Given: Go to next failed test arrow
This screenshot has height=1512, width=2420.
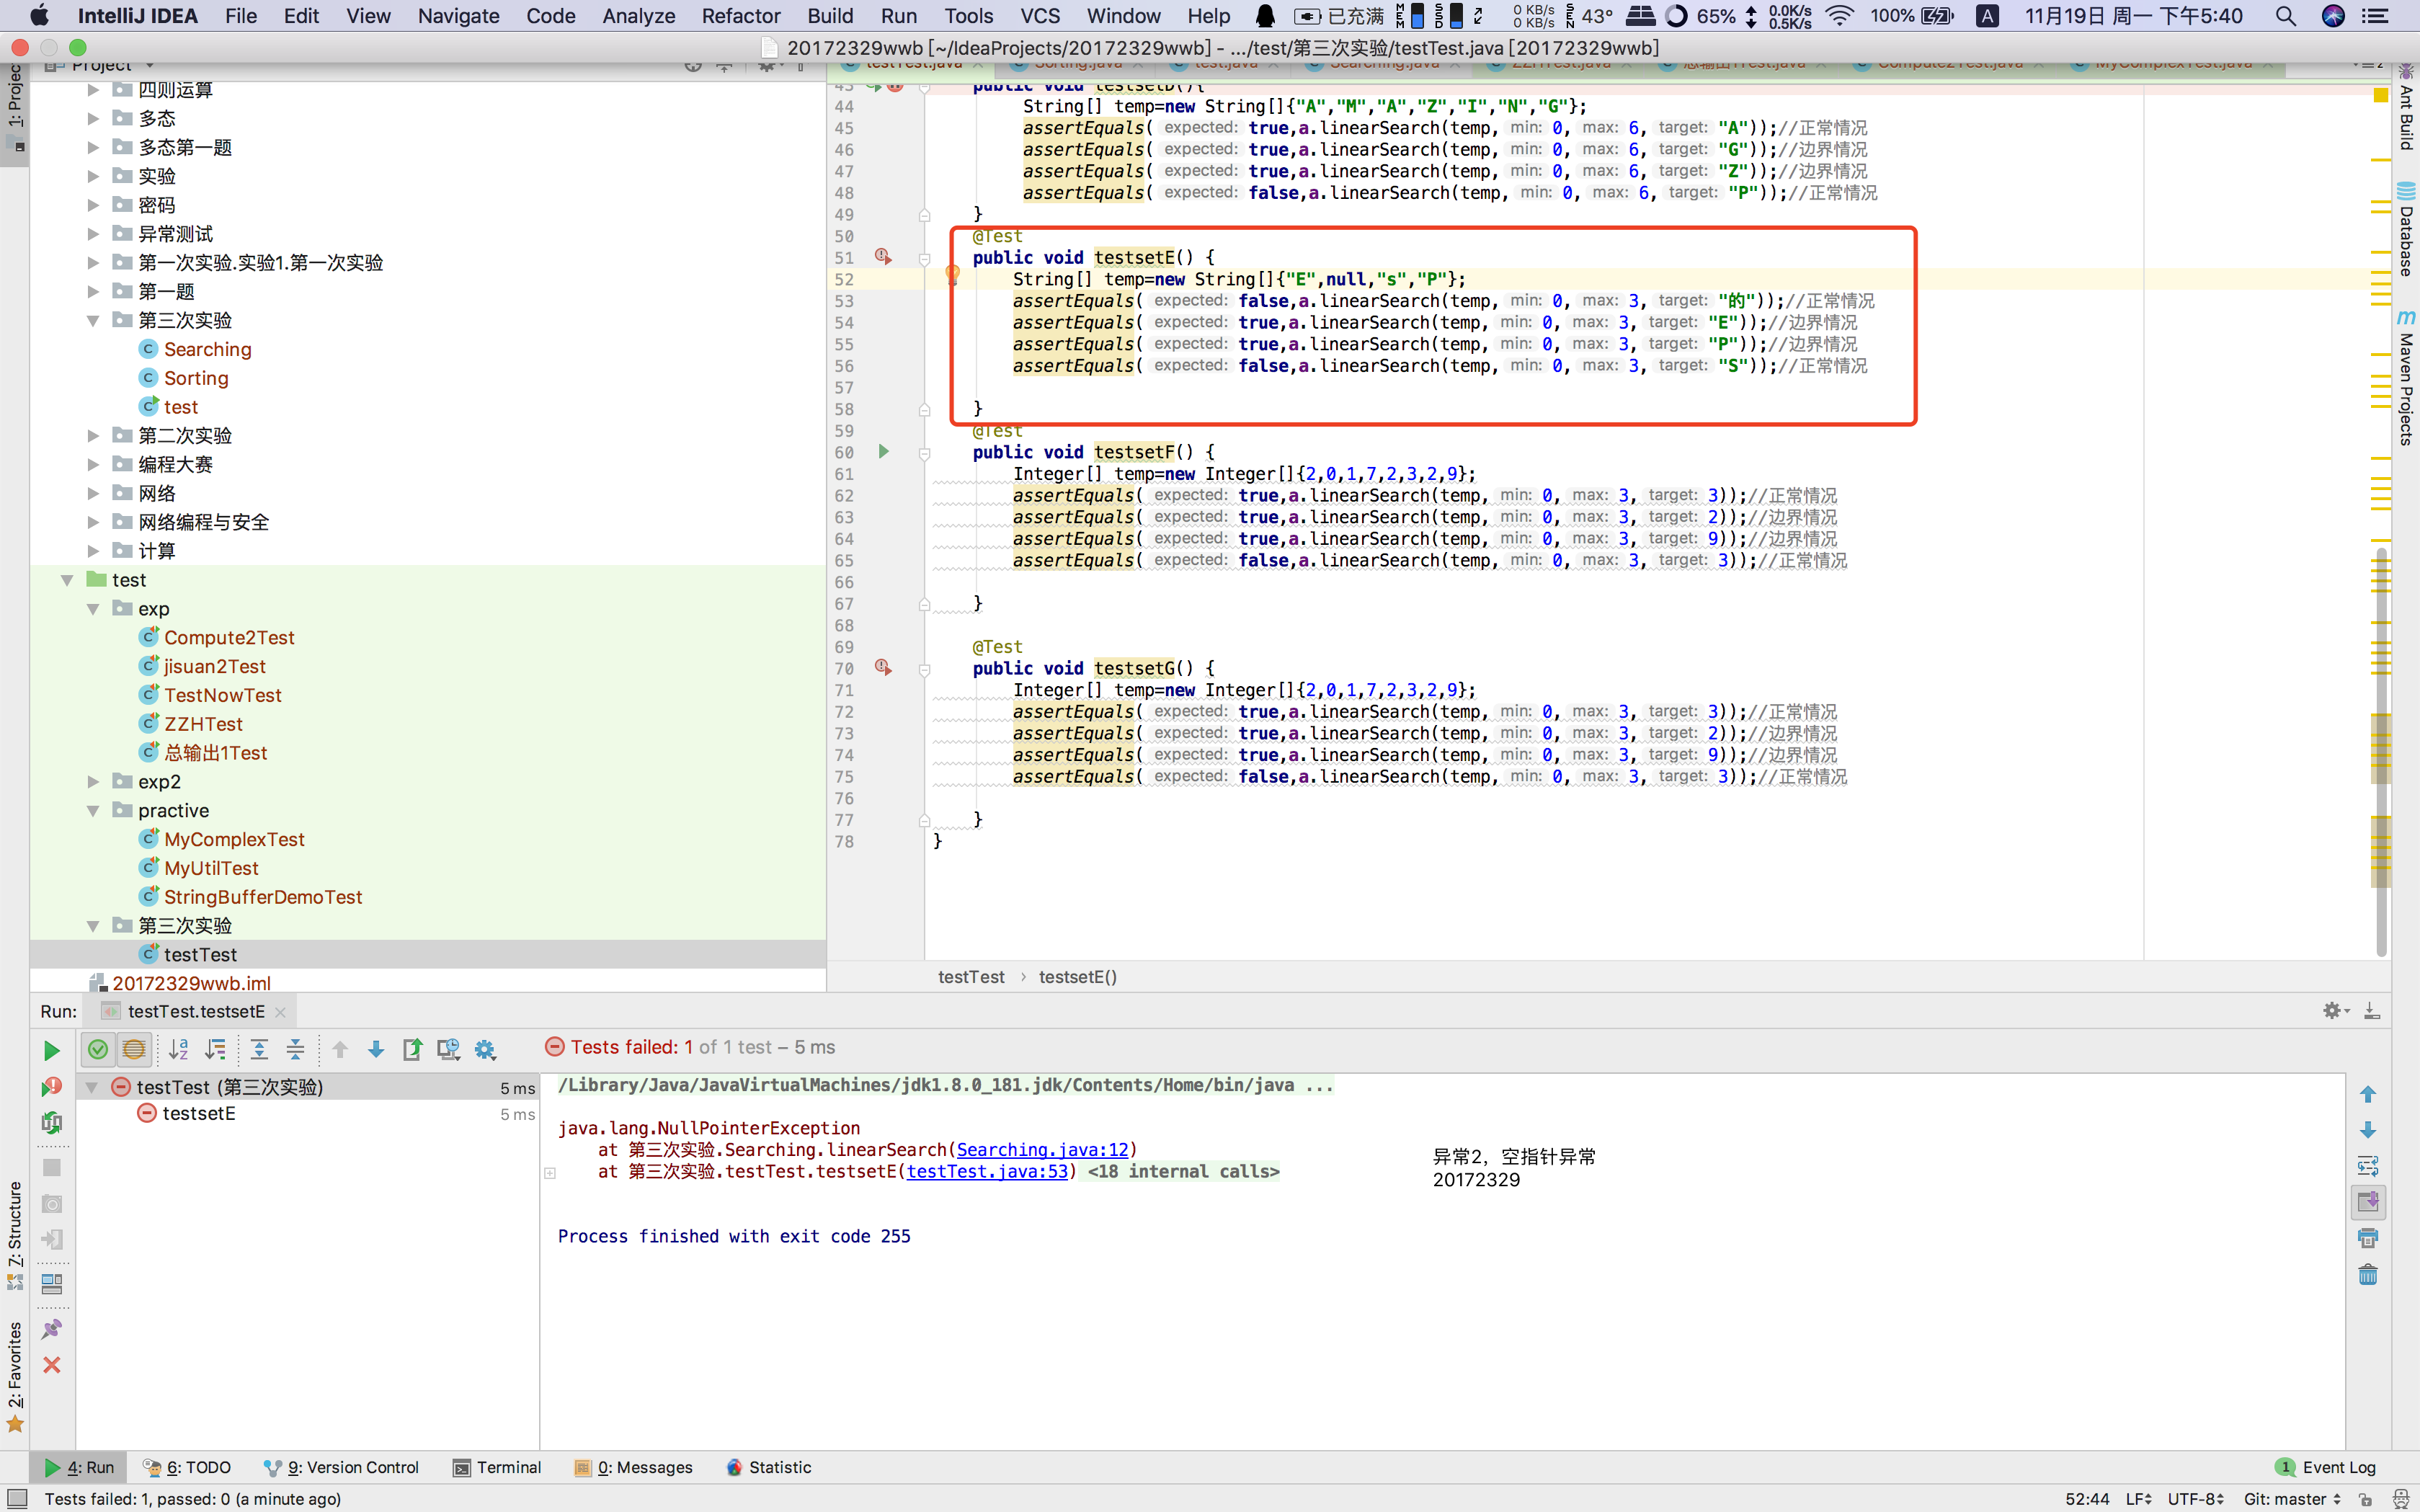Looking at the screenshot, I should 376,1049.
